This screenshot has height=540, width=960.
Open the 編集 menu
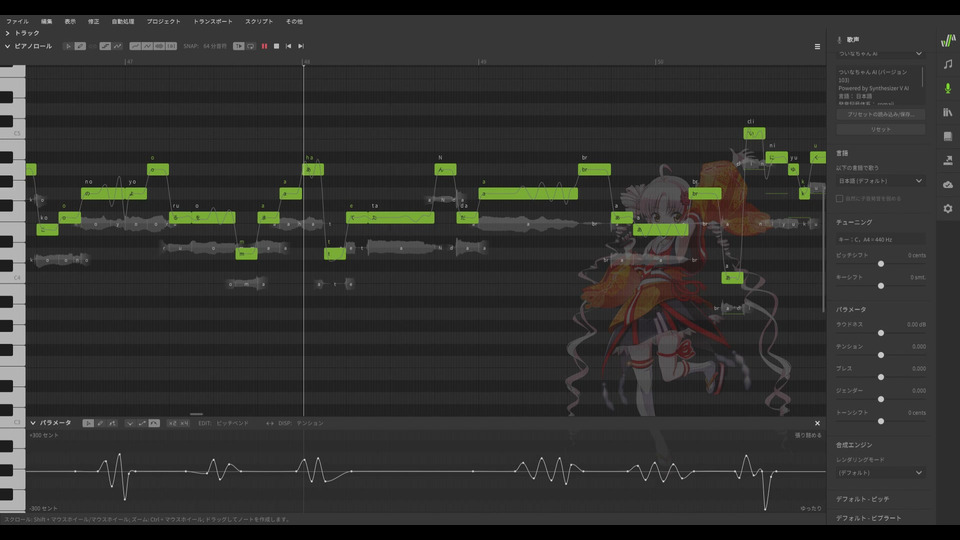click(x=47, y=21)
